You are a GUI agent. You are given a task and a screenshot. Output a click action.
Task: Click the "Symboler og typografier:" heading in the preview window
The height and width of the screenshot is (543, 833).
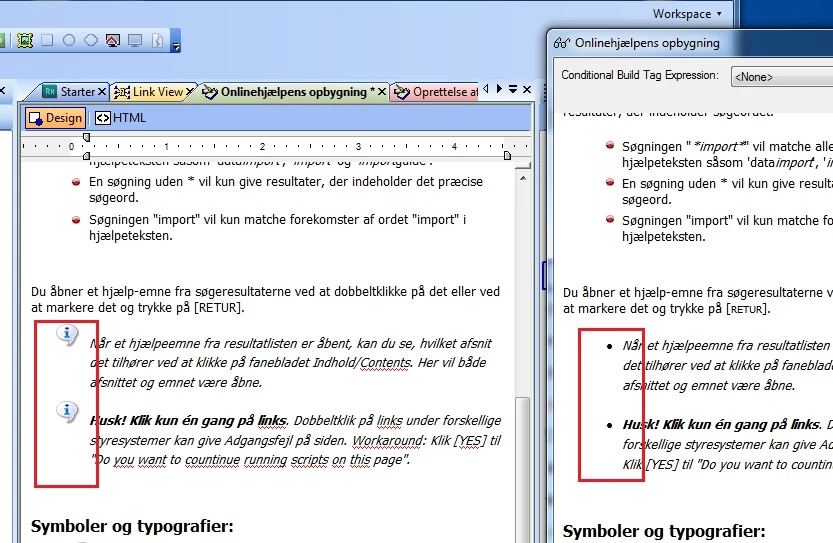coord(664,531)
